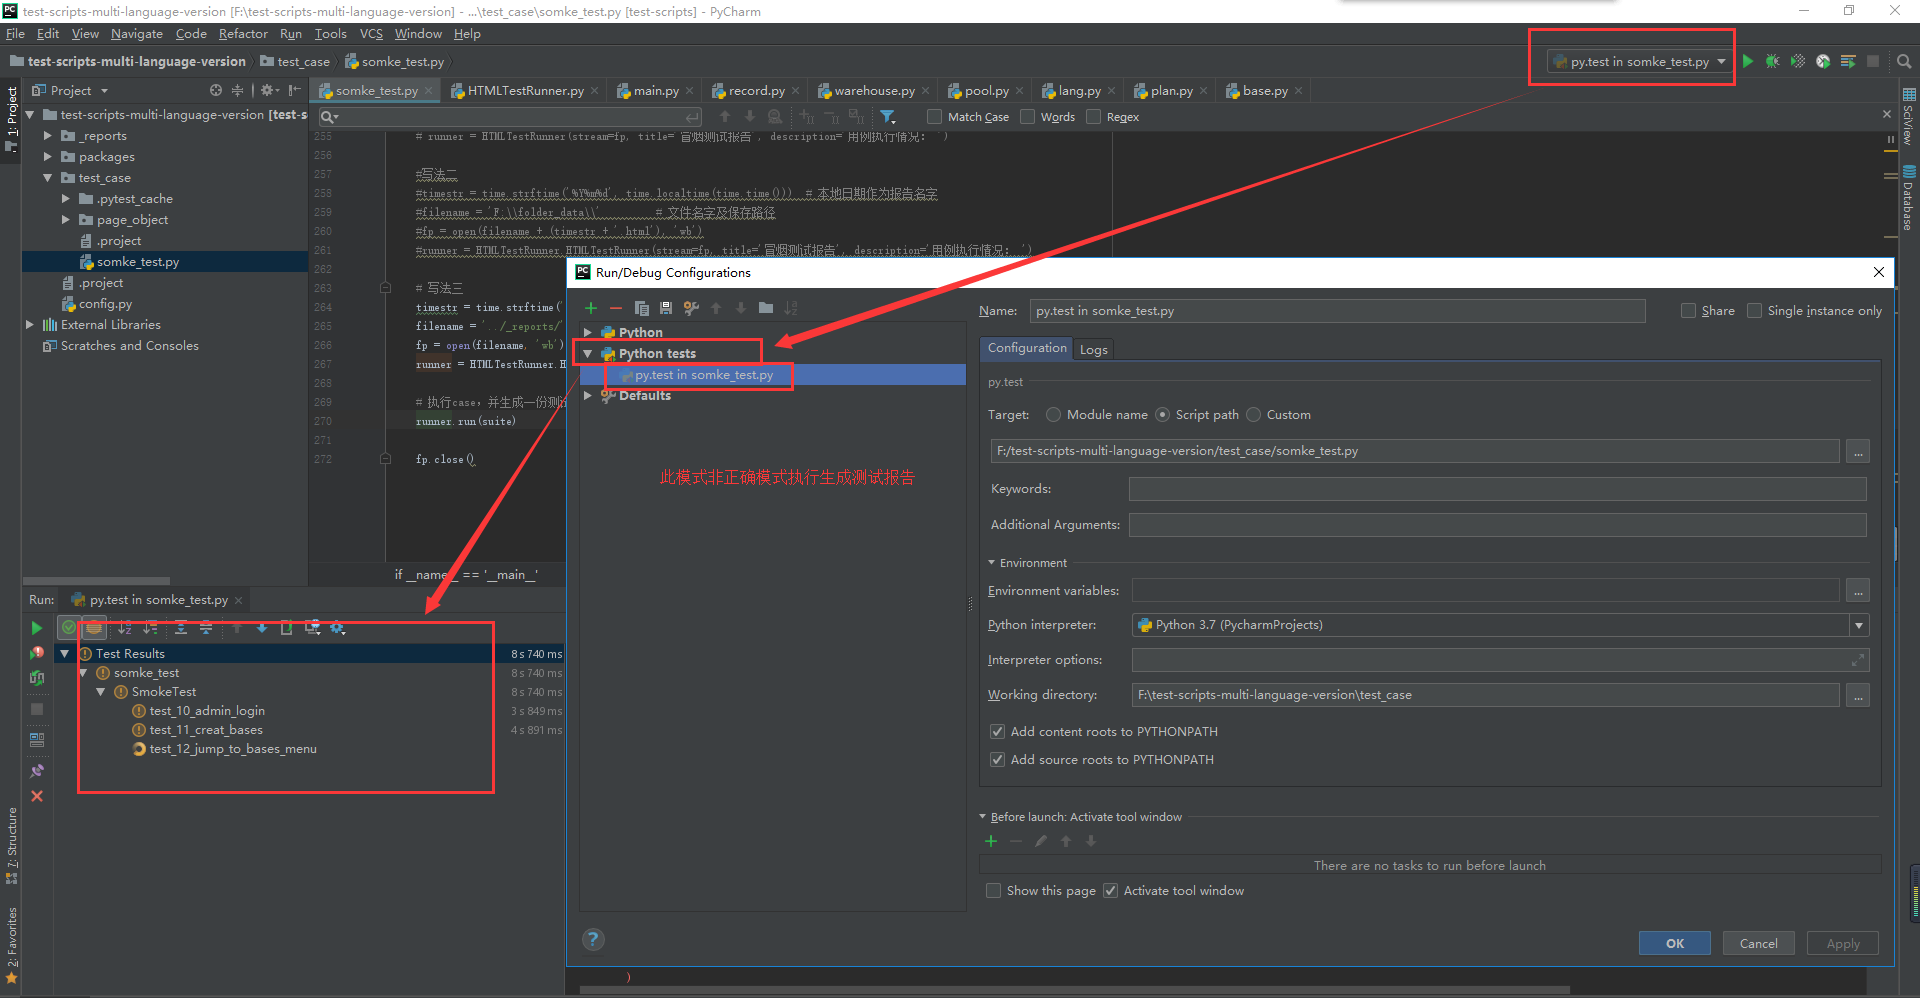The height and width of the screenshot is (998, 1920).
Task: Export test results icon
Action: (x=287, y=628)
